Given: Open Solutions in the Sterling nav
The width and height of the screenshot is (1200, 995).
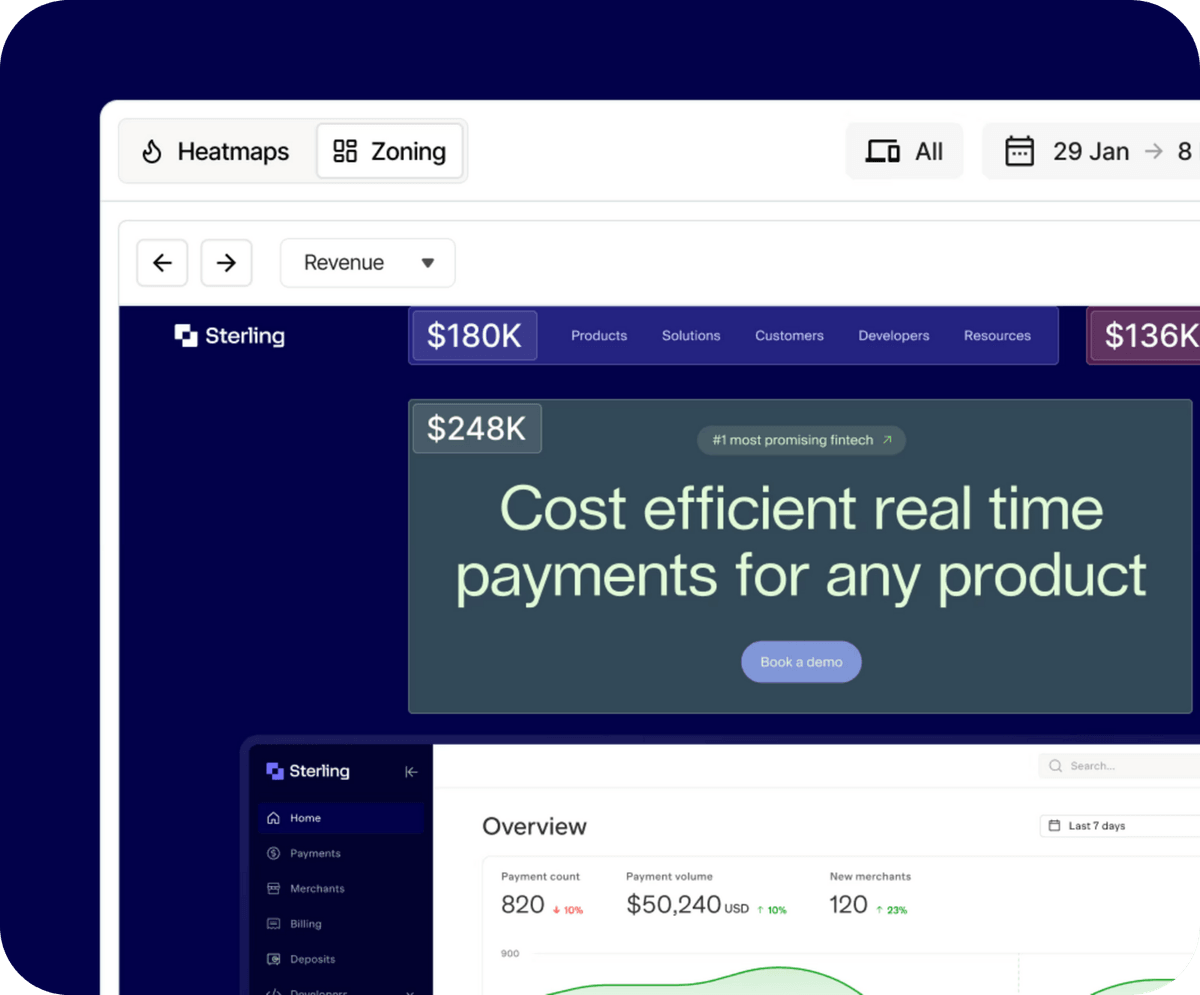Looking at the screenshot, I should (691, 336).
